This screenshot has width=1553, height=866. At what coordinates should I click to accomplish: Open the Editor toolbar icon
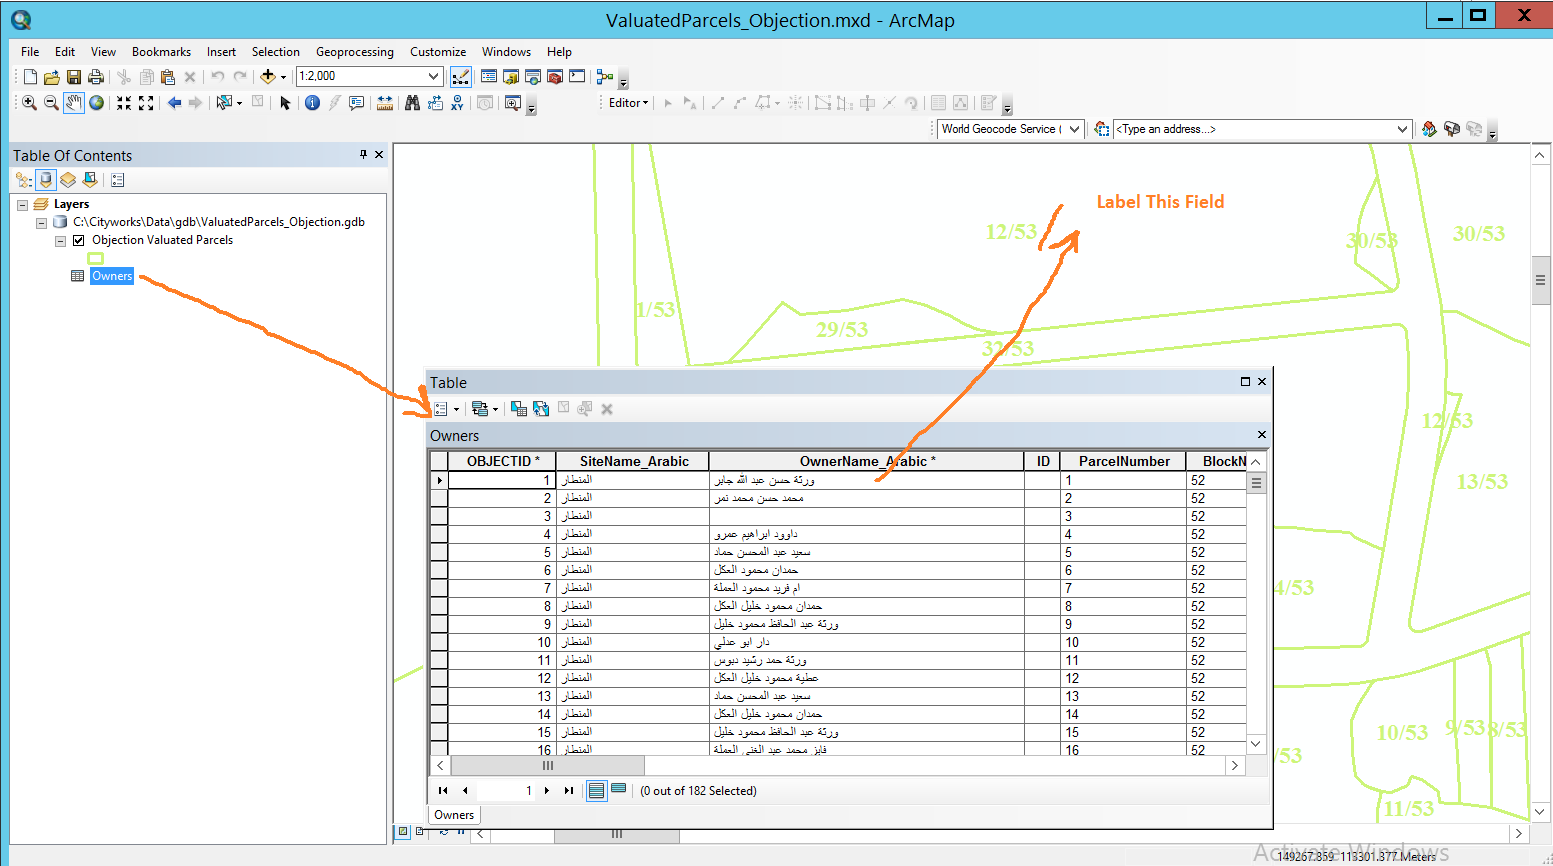461,77
